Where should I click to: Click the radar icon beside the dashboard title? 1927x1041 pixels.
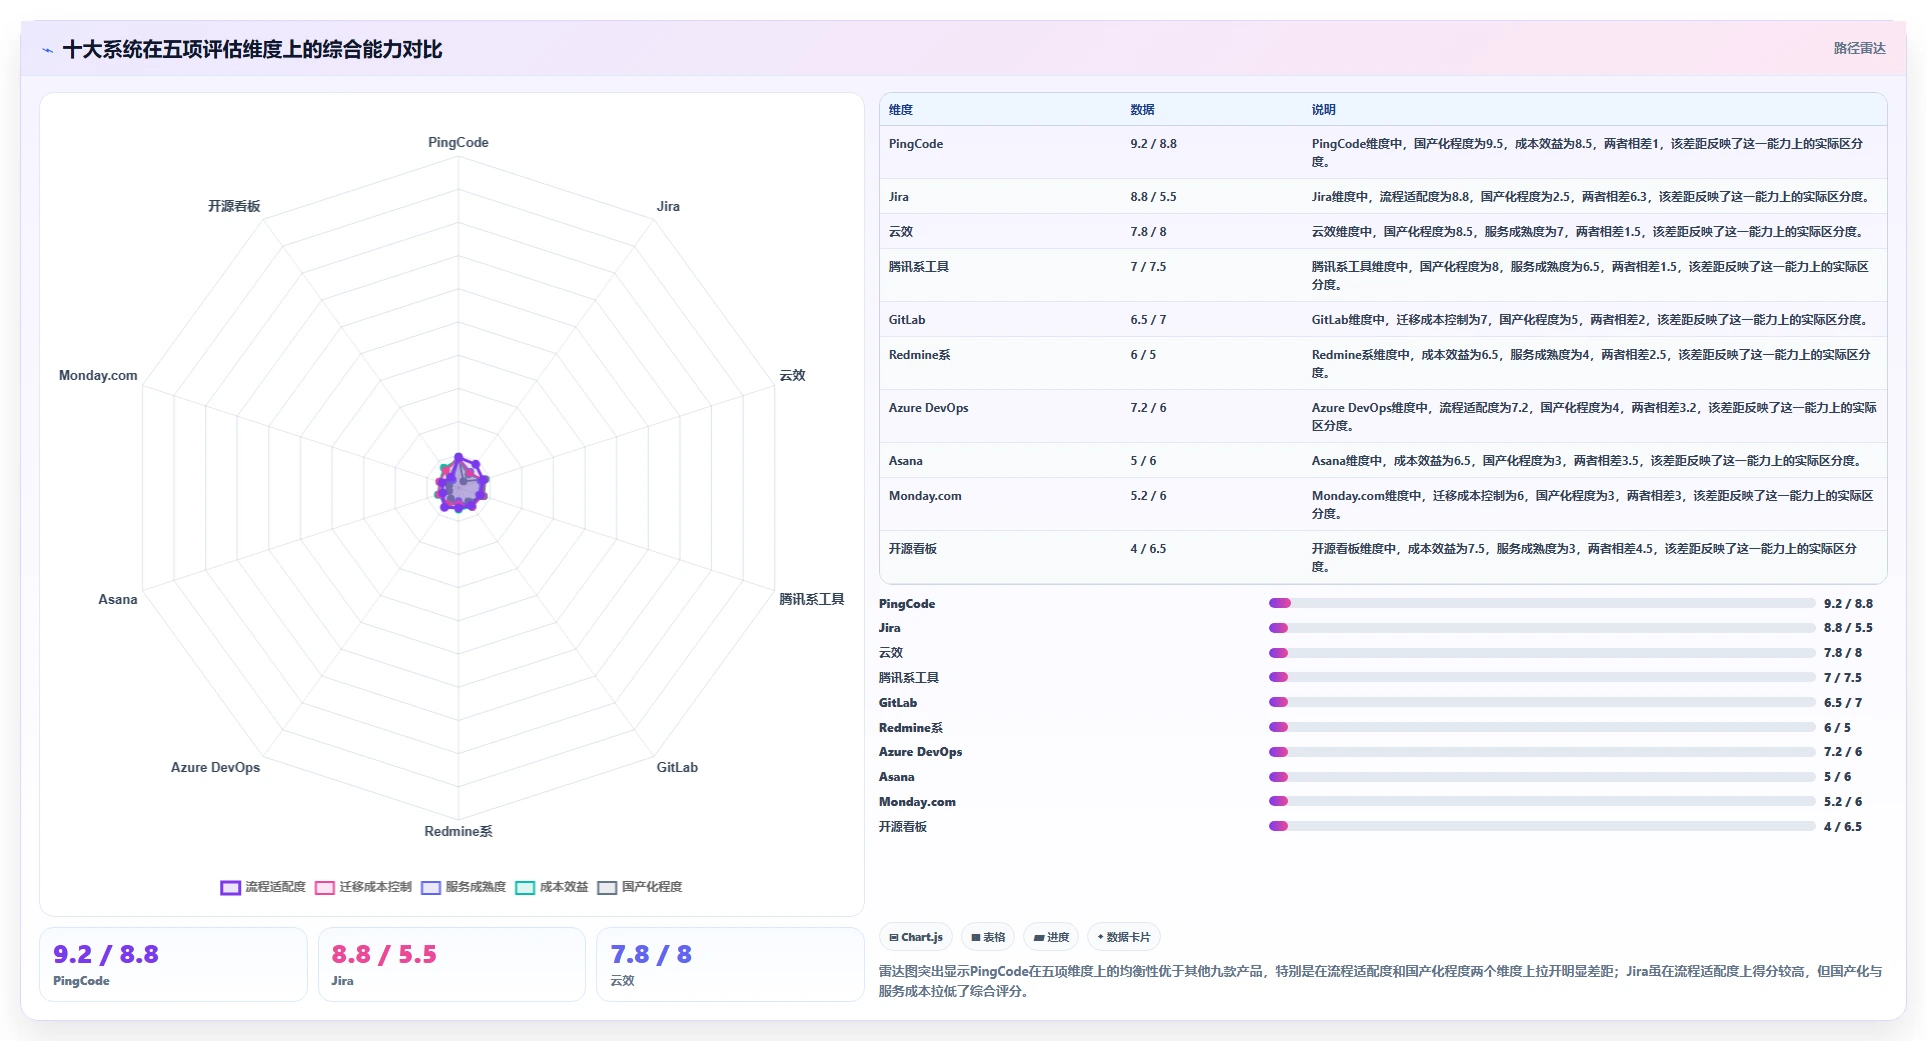(47, 50)
